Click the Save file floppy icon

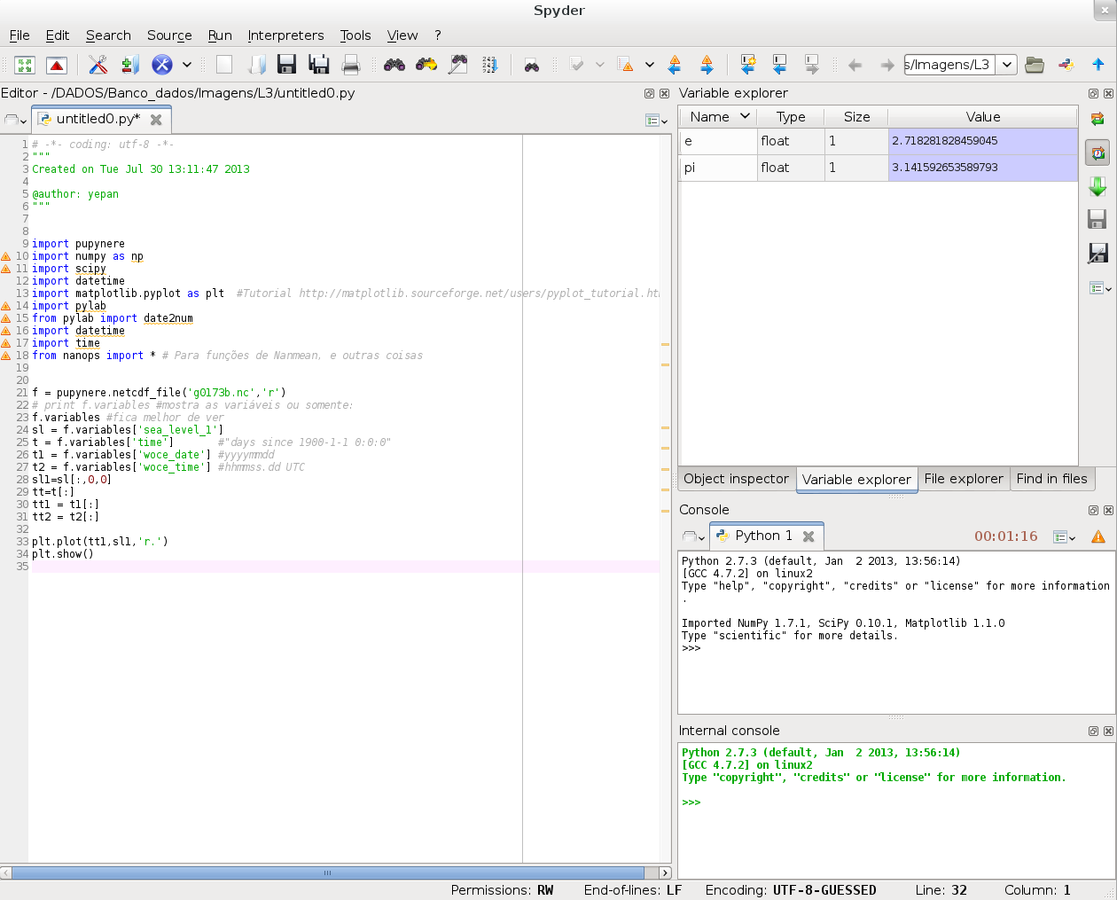click(x=287, y=65)
